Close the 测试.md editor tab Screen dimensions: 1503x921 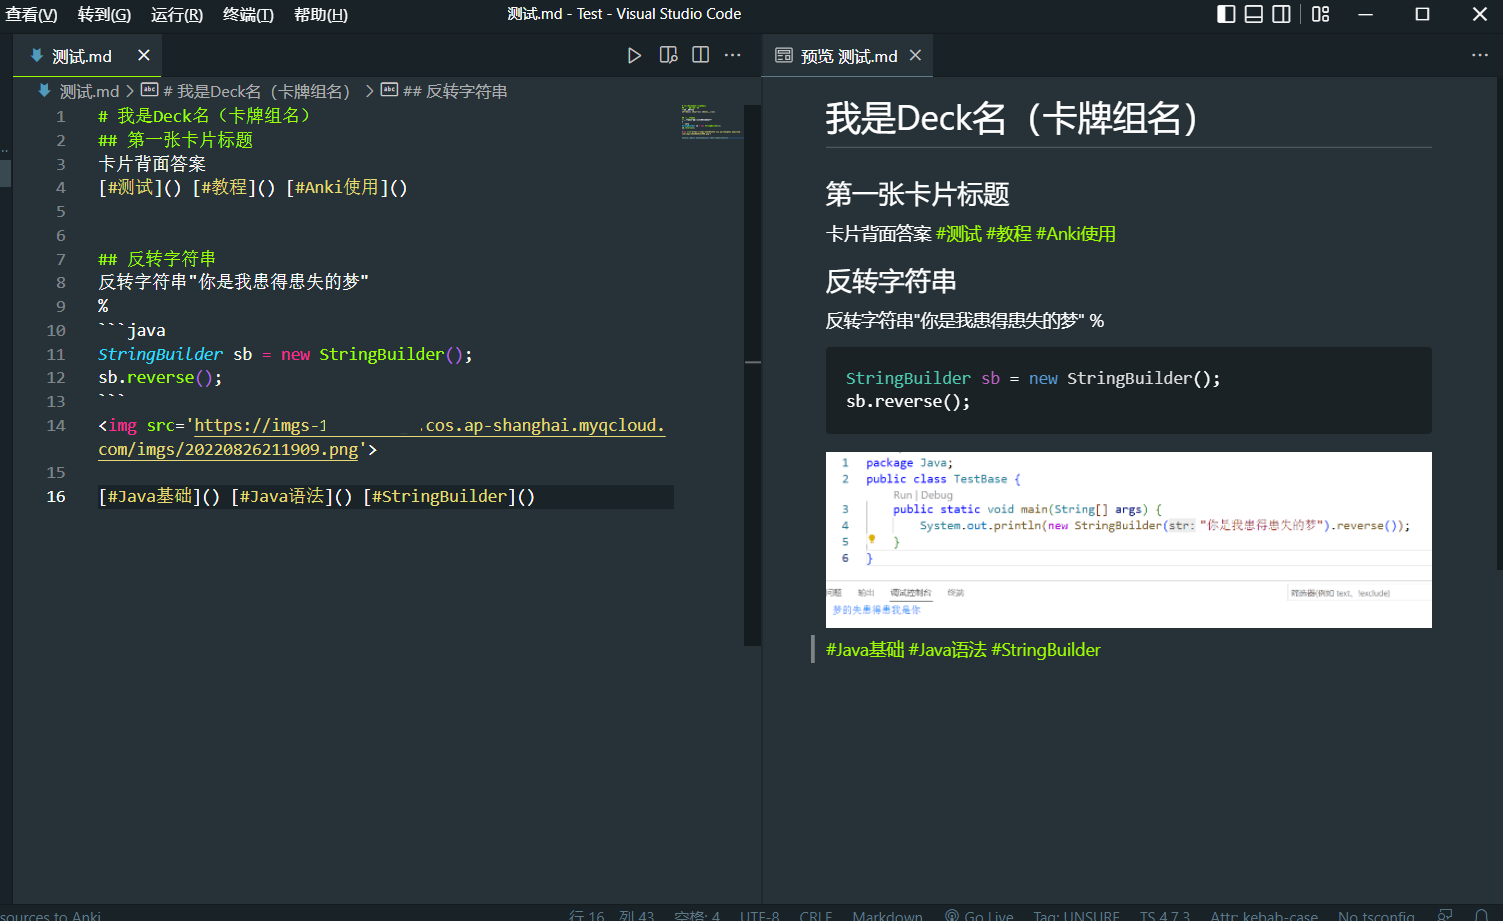point(144,56)
